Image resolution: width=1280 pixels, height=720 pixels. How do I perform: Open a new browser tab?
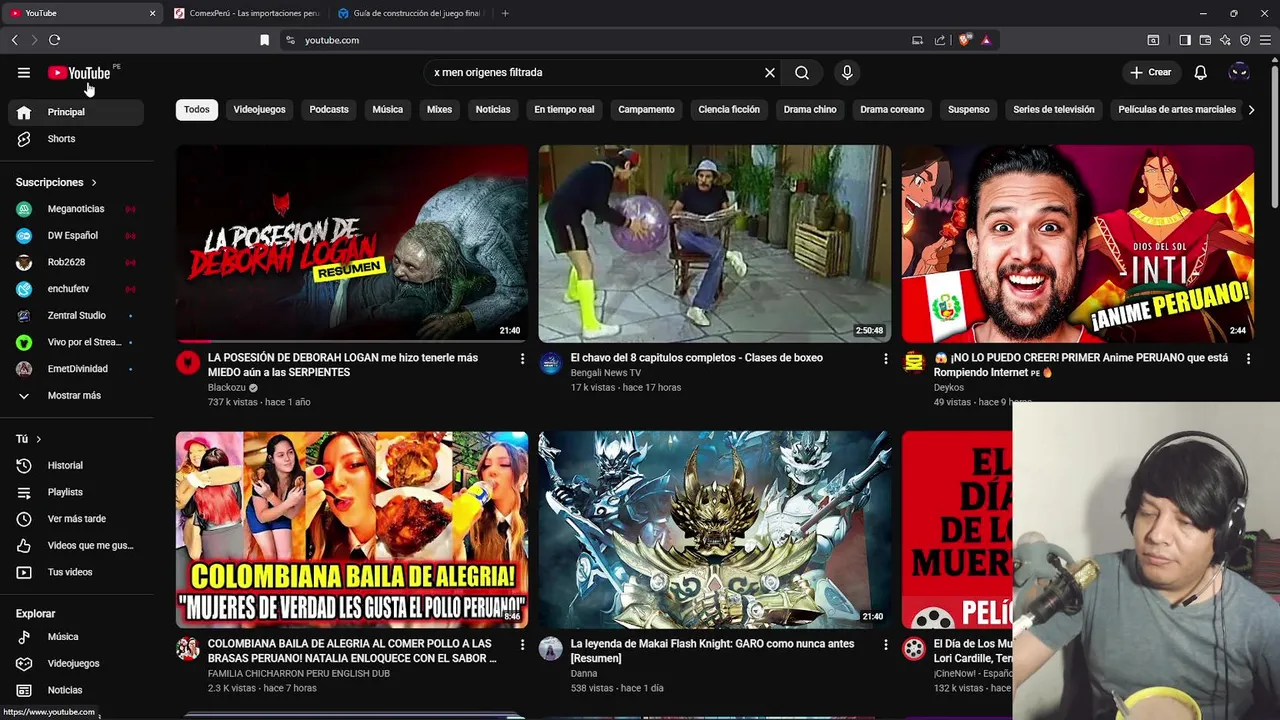coord(505,13)
